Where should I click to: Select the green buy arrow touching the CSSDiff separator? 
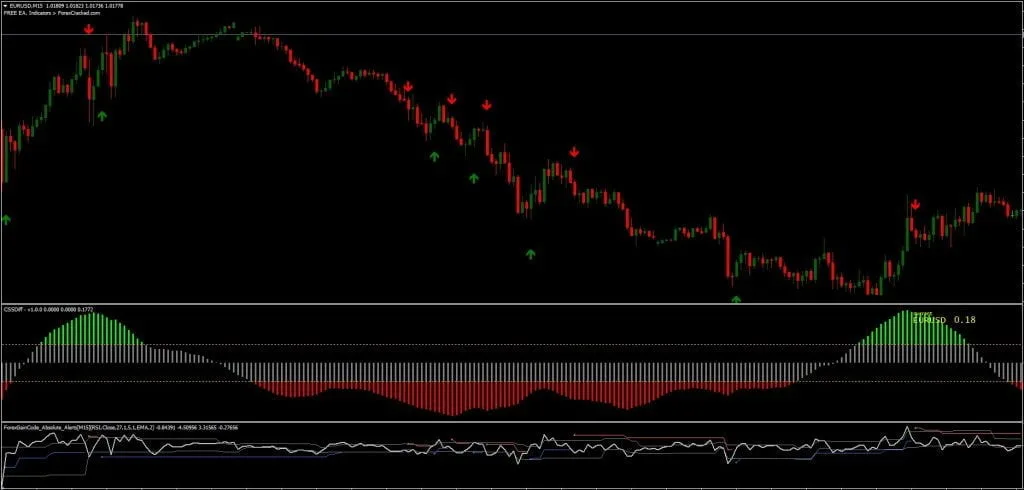(x=736, y=299)
